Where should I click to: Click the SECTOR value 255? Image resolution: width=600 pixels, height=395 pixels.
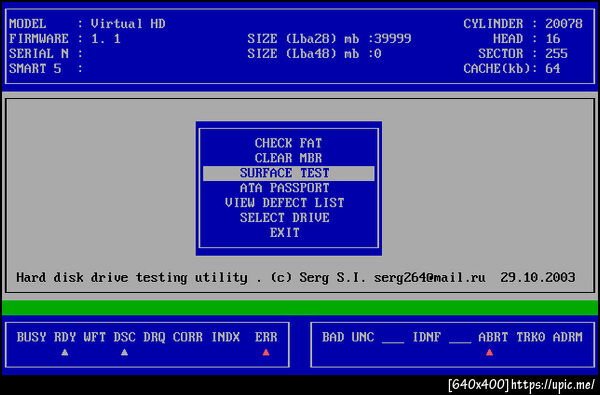coord(556,54)
